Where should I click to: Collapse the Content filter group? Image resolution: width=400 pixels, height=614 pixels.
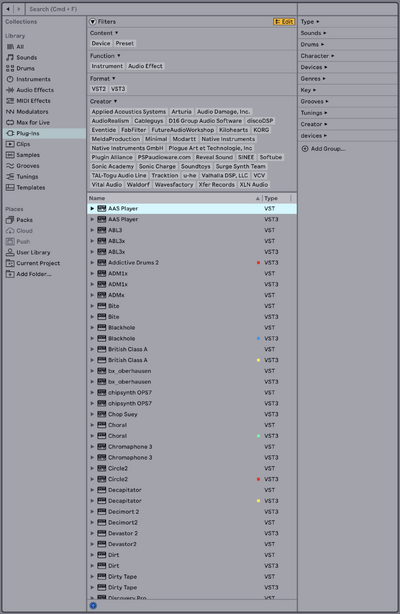[x=116, y=33]
